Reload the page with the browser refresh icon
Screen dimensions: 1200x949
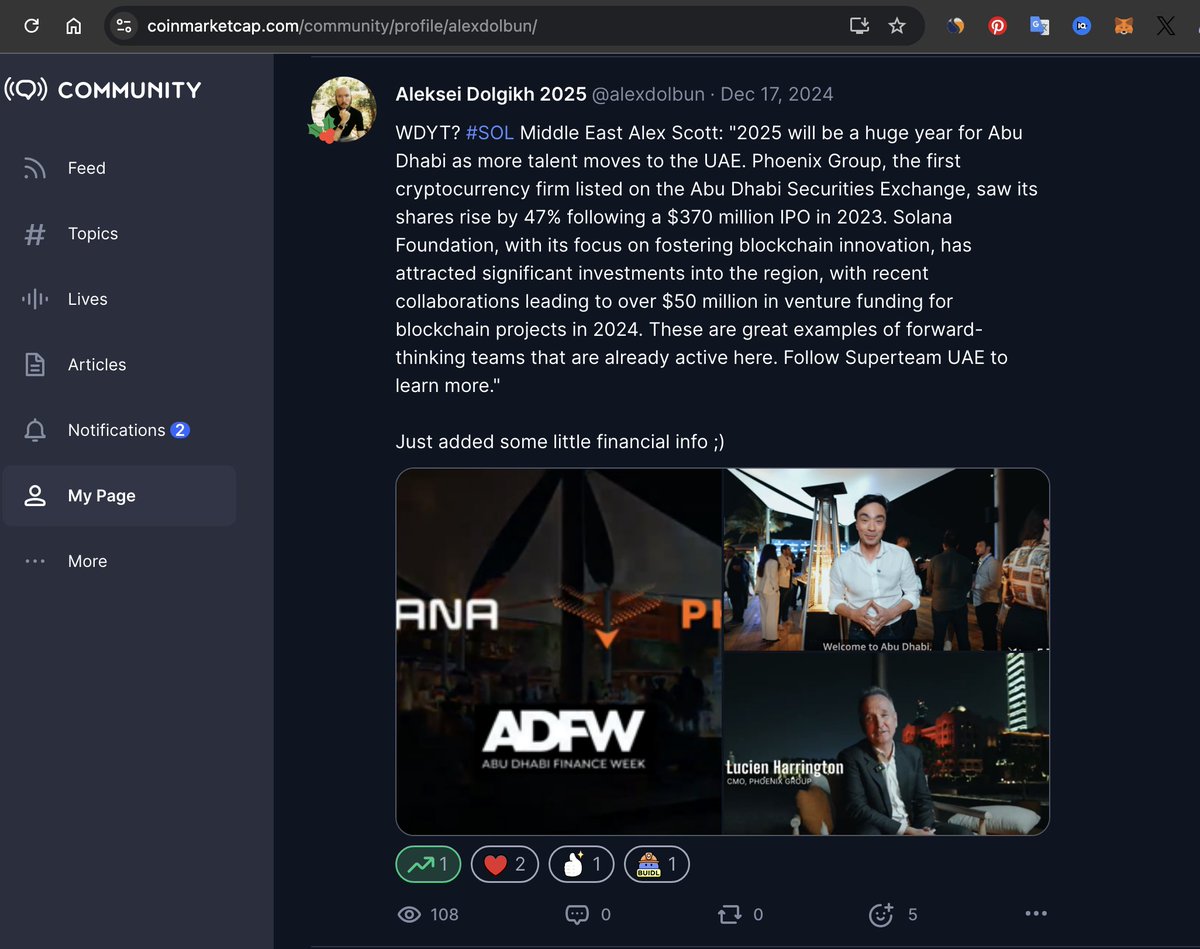(x=31, y=26)
